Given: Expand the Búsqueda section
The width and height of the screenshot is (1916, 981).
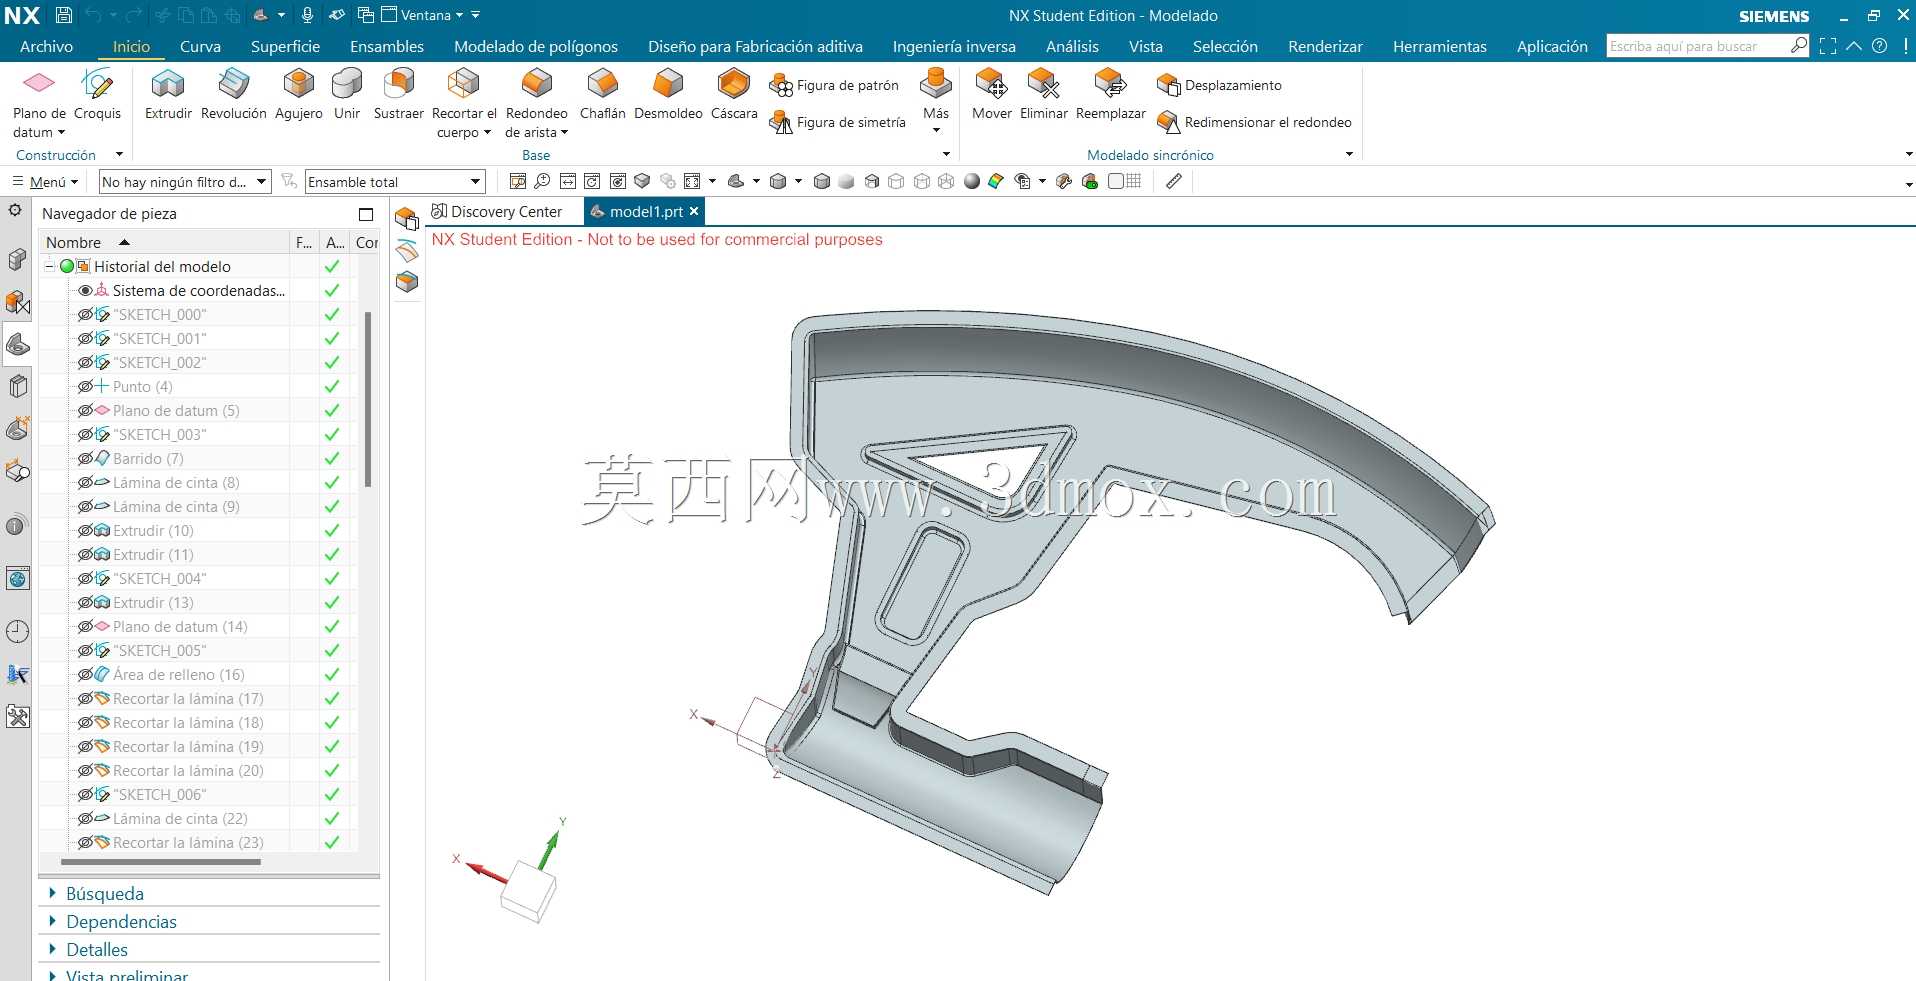Looking at the screenshot, I should pyautogui.click(x=52, y=893).
